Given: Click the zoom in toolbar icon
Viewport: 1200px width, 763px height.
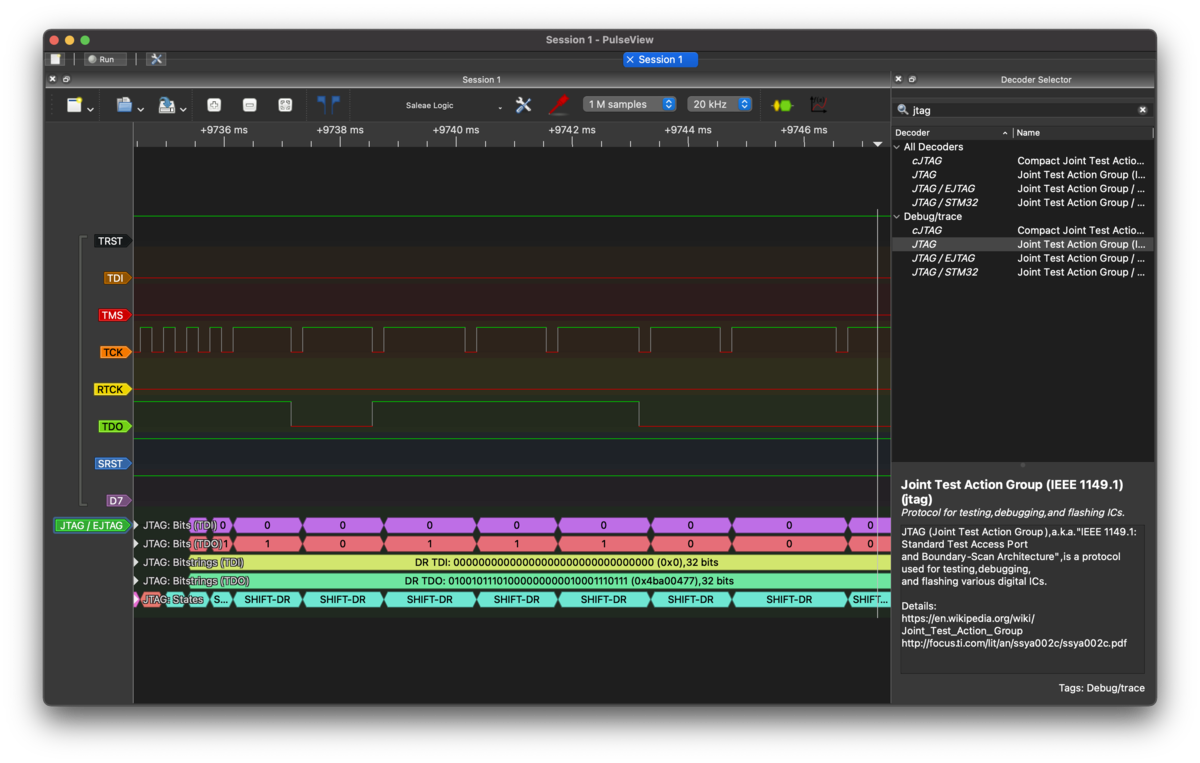Looking at the screenshot, I should click(x=214, y=105).
